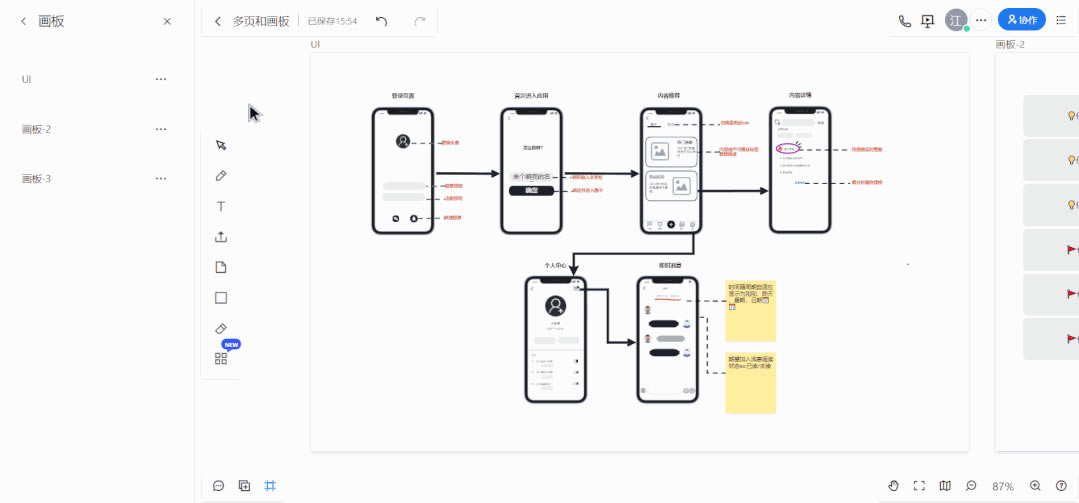
Task: Select the 首次进入应用 phone mockup
Action: pyautogui.click(x=531, y=171)
